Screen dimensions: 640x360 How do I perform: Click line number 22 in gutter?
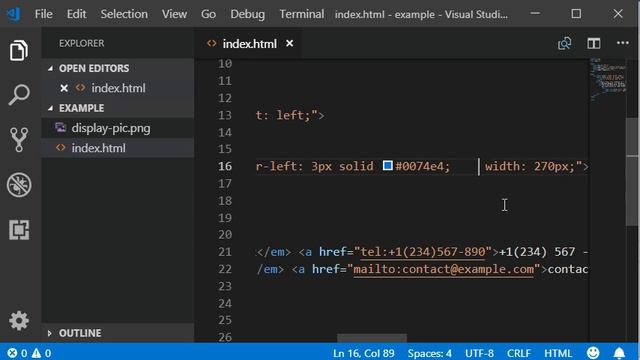(x=225, y=269)
